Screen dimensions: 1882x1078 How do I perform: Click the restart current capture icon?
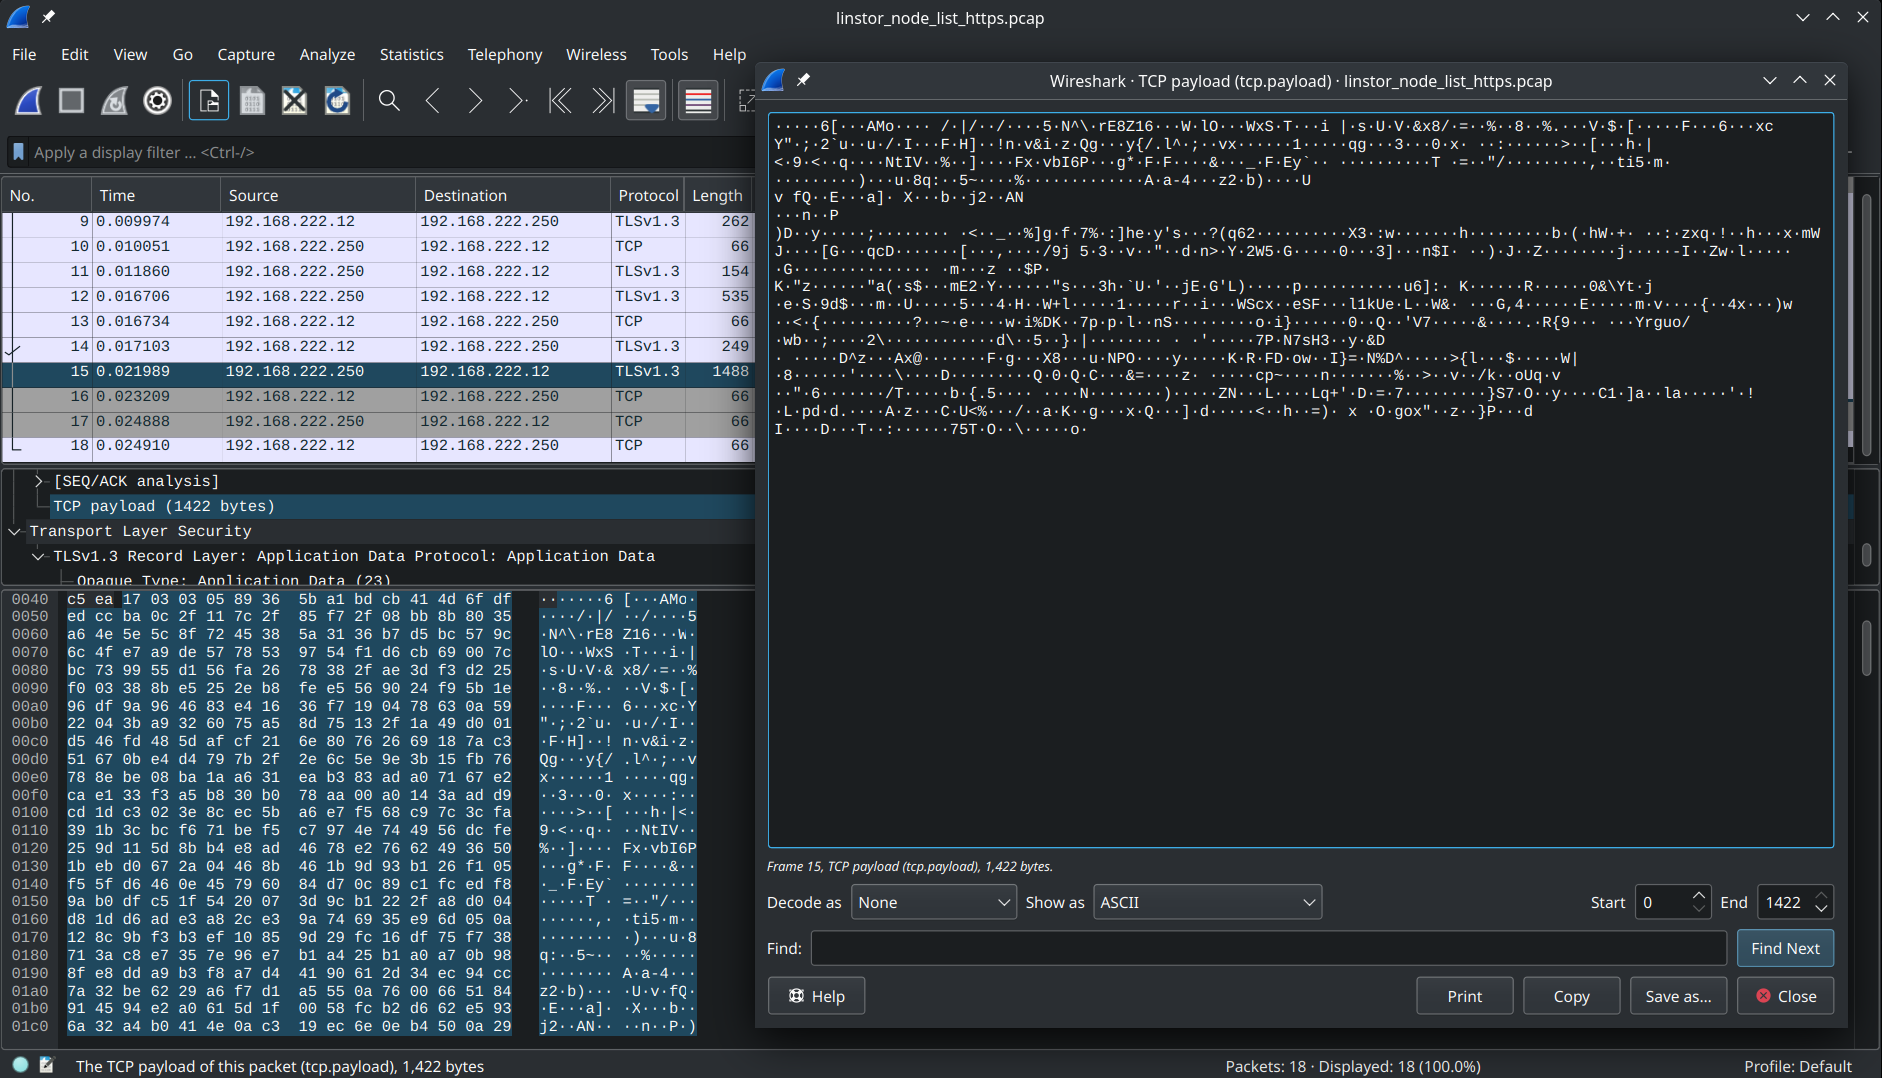[x=114, y=100]
